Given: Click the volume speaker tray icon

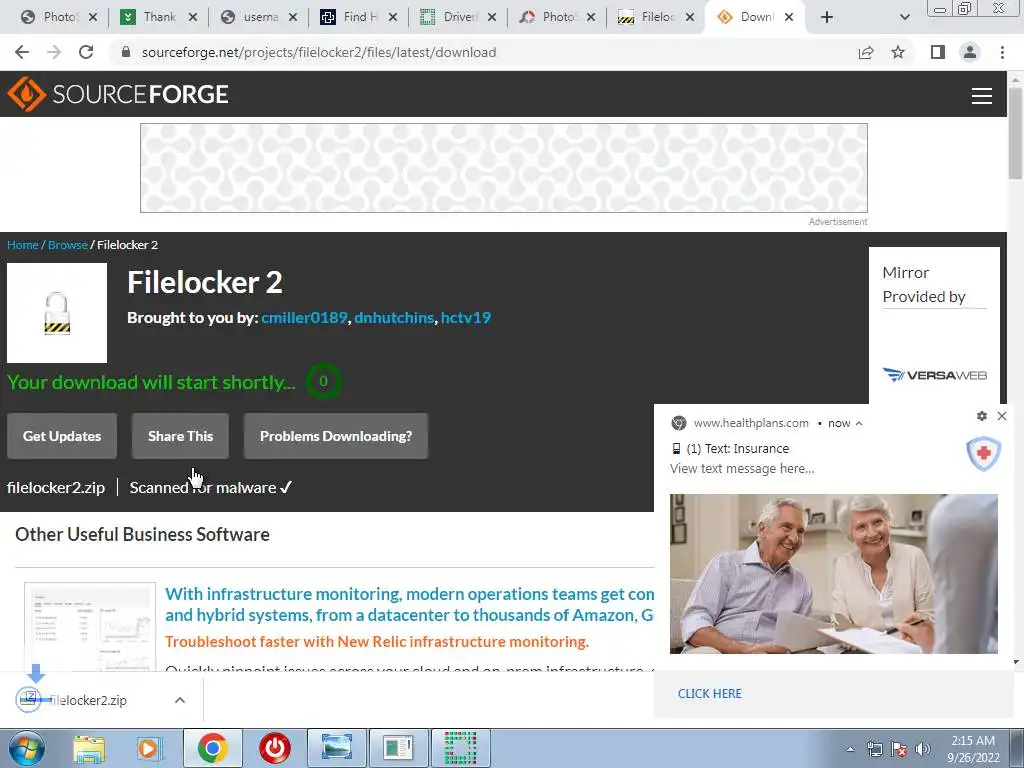Looking at the screenshot, I should coord(923,749).
